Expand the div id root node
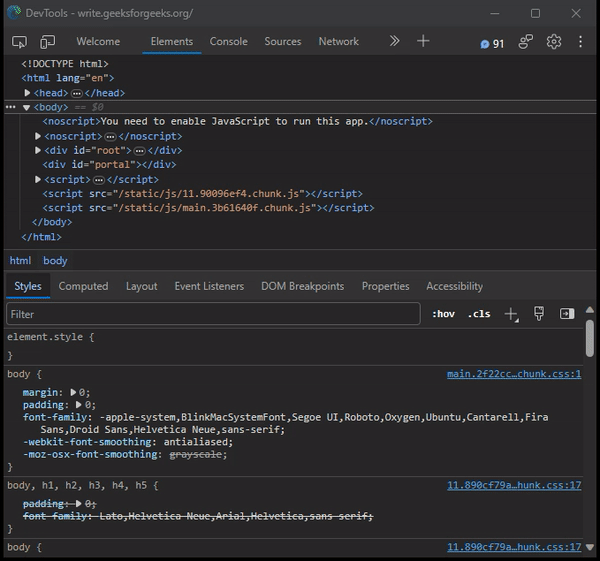Viewport: 600px width, 561px height. tap(39, 150)
